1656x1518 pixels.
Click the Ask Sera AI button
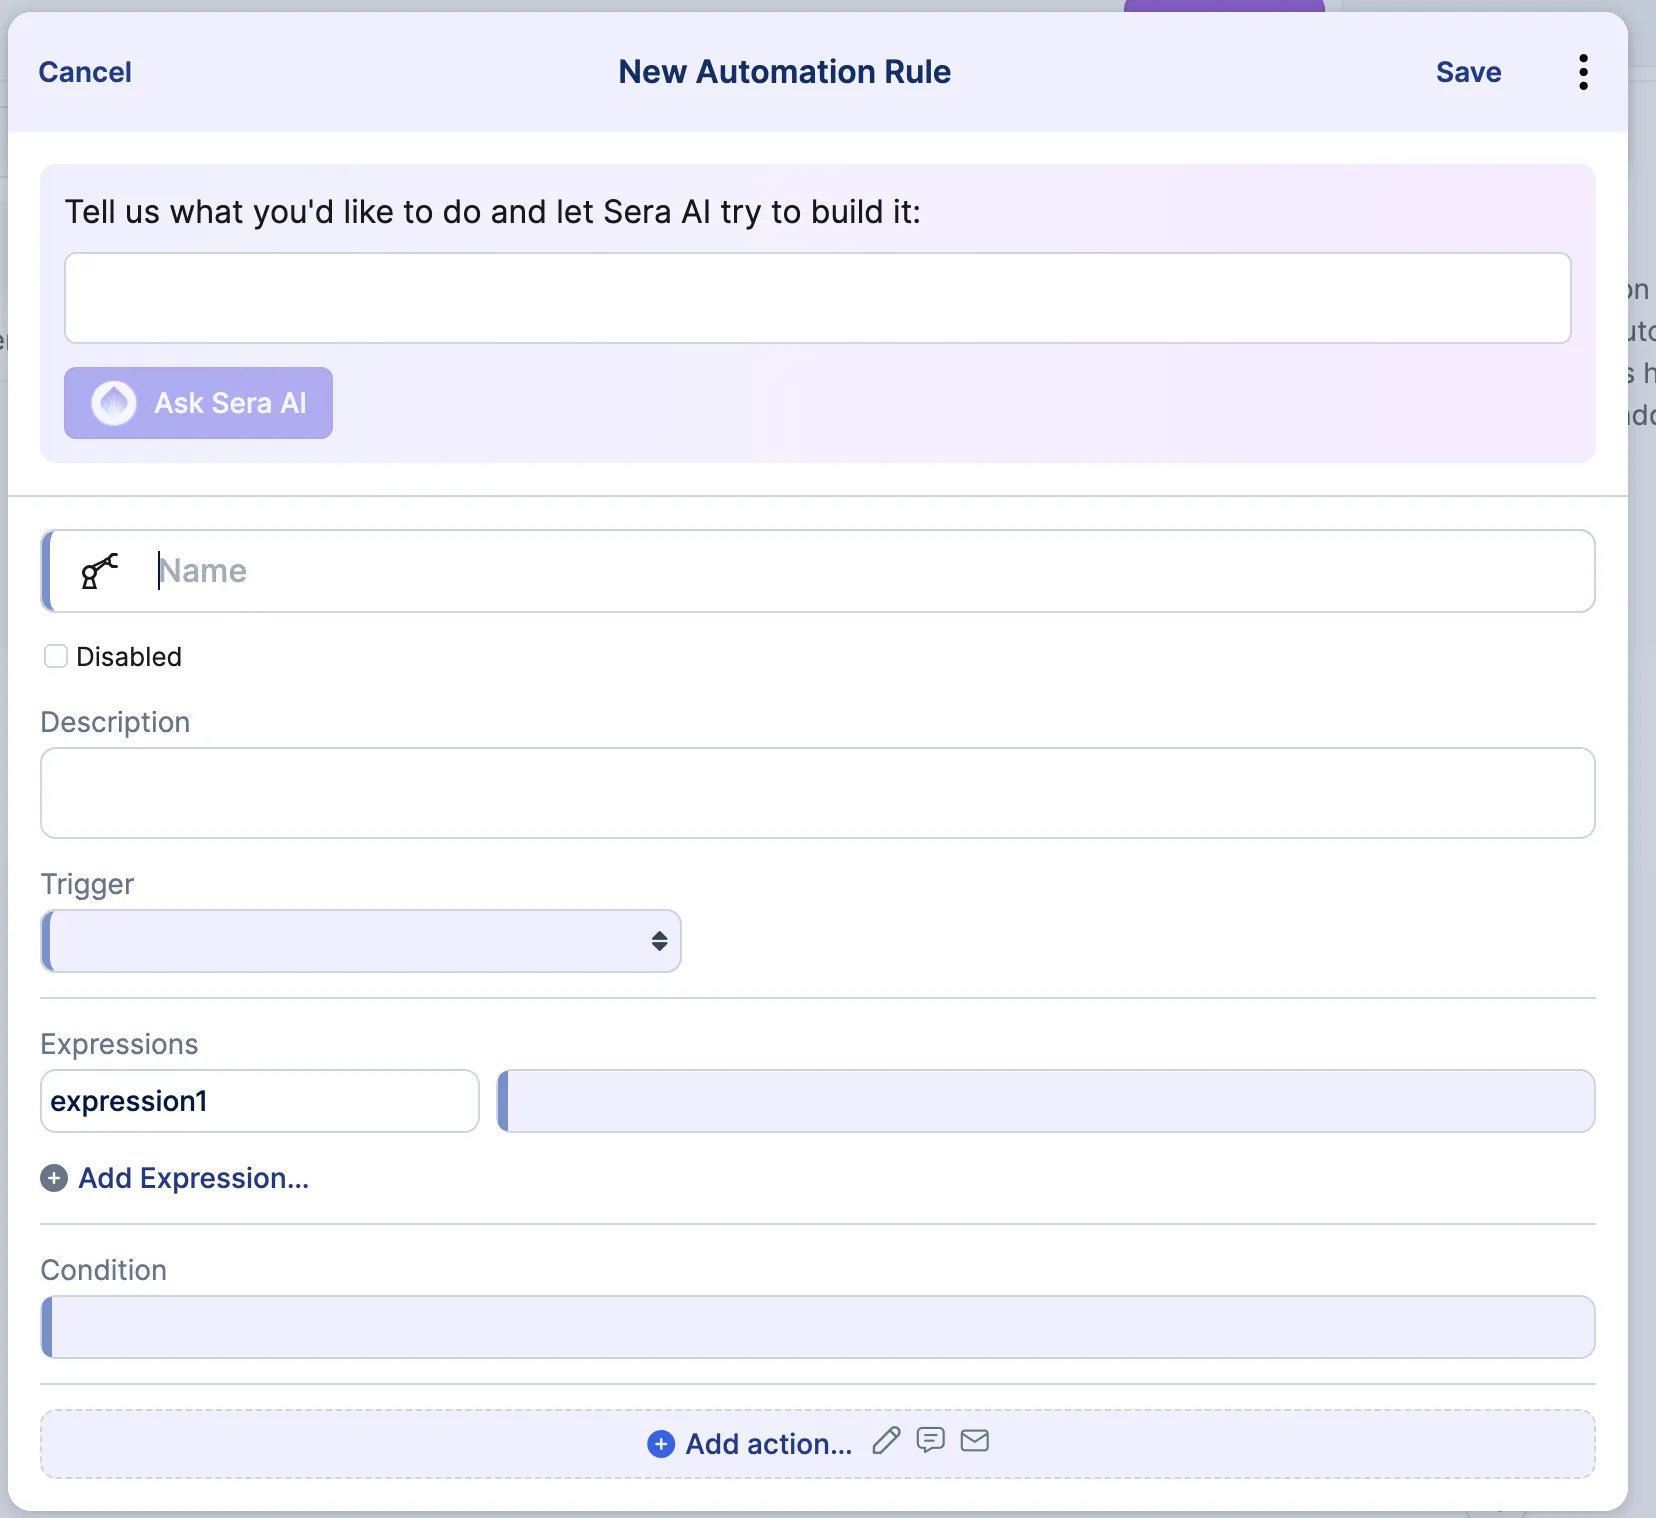point(198,403)
